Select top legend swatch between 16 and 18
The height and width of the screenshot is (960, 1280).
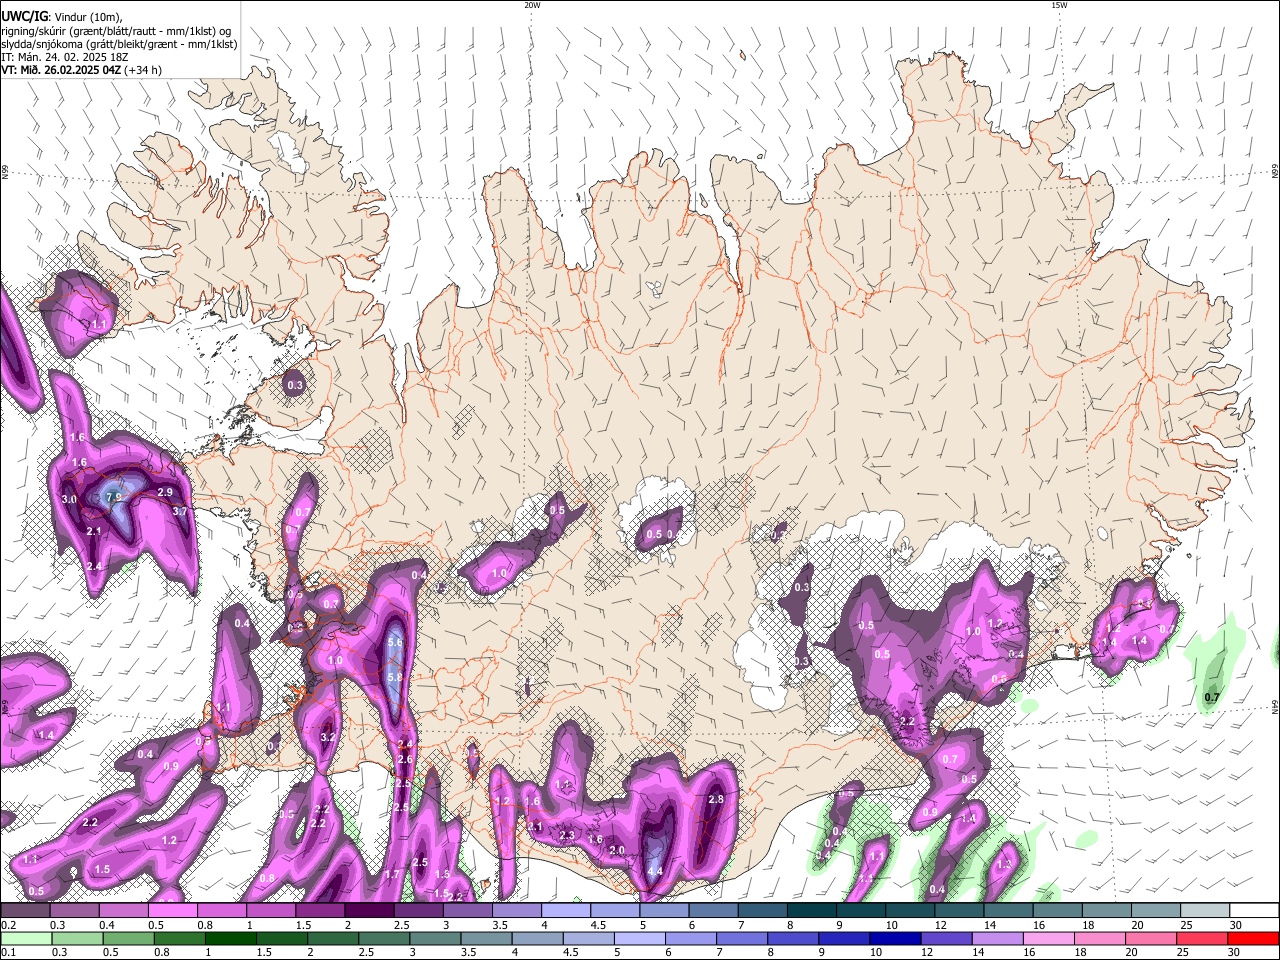point(1058,910)
